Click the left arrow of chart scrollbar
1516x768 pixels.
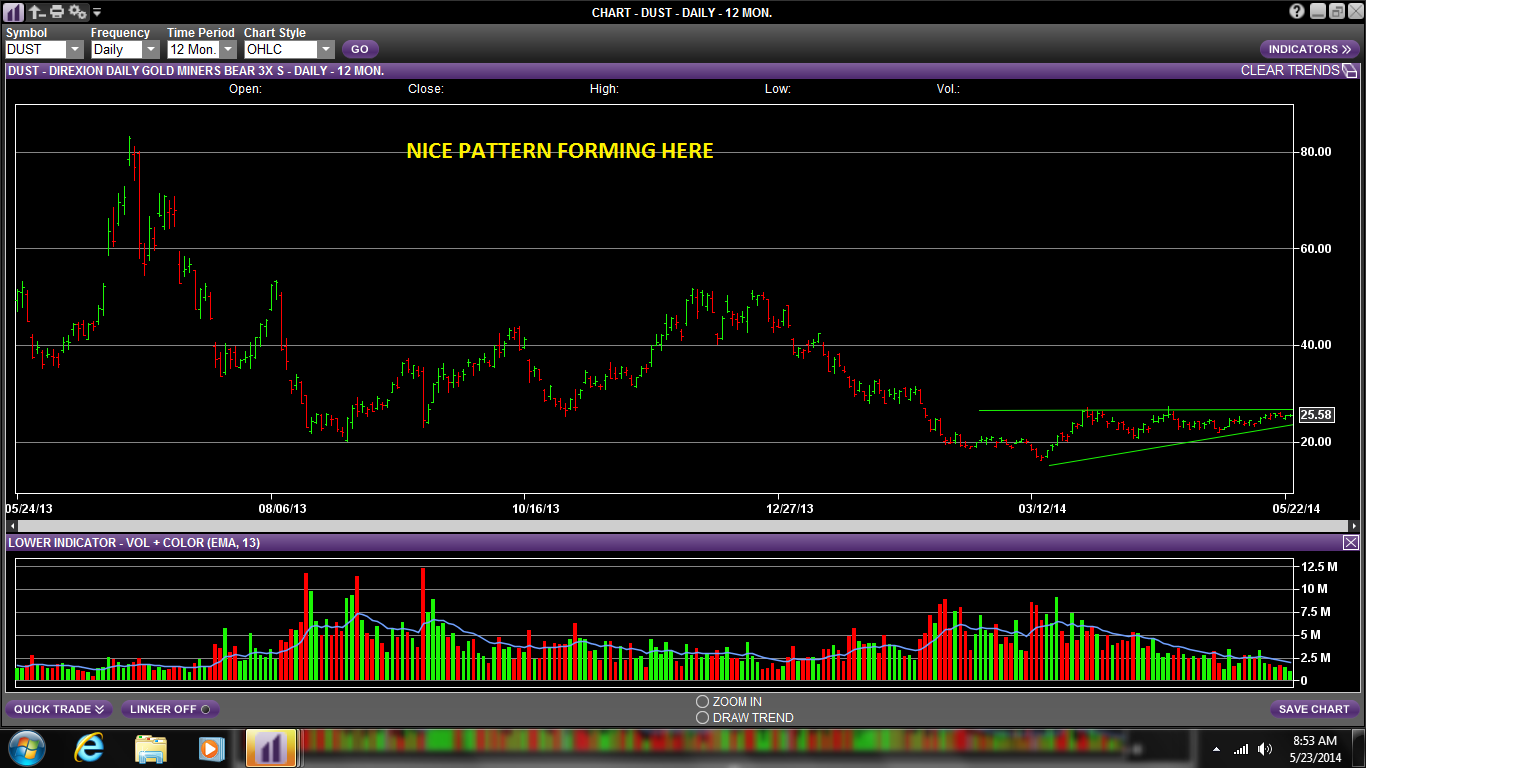[12, 526]
